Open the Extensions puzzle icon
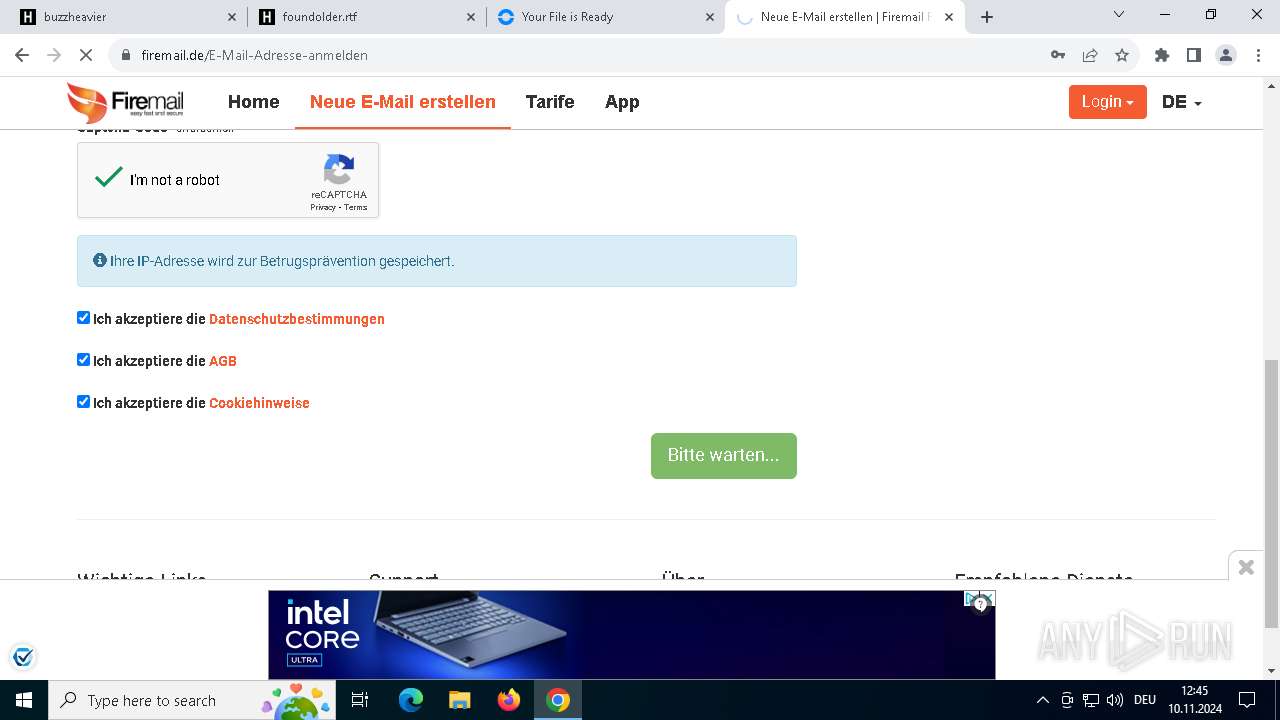This screenshot has height=720, width=1280. (x=1162, y=55)
